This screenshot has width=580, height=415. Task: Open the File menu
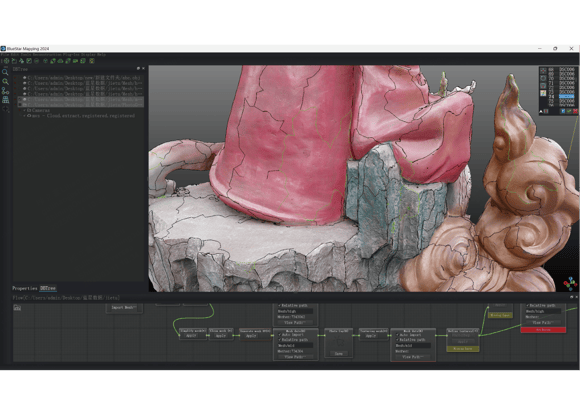(5, 55)
